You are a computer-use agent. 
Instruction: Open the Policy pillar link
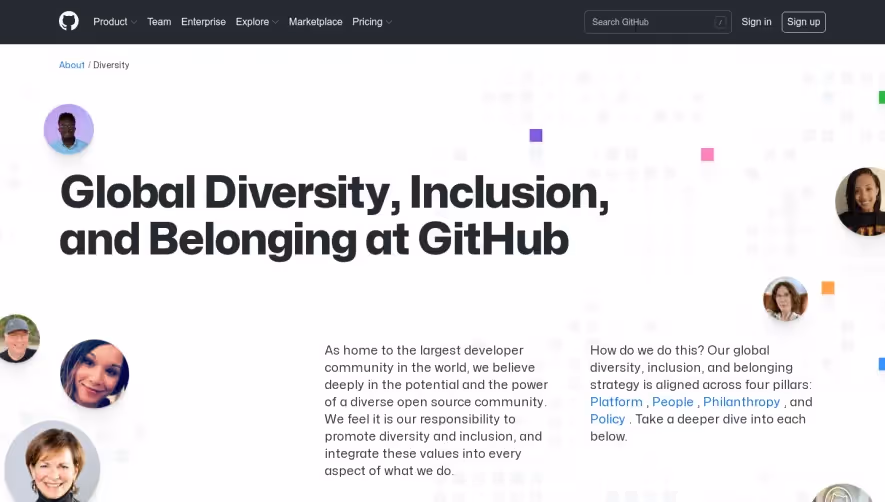[x=607, y=419]
